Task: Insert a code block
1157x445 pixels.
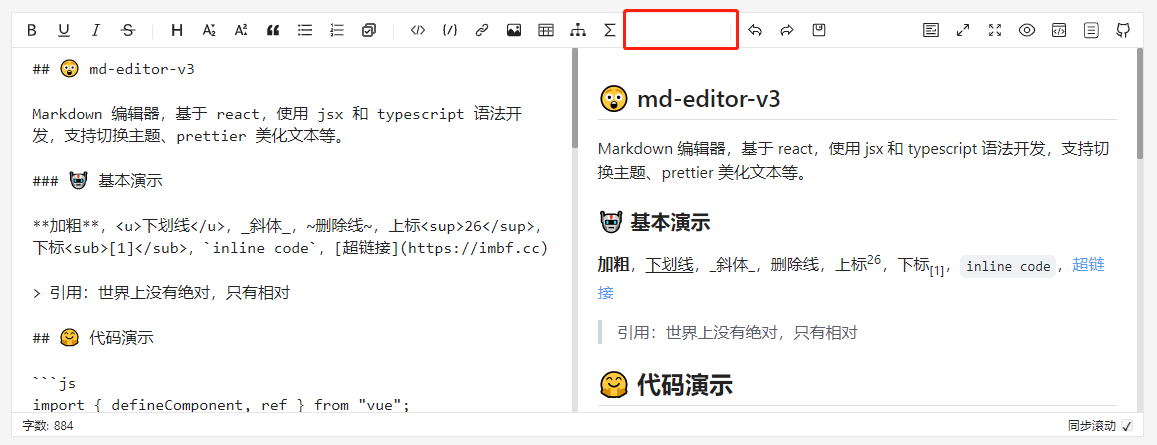Action: click(450, 30)
